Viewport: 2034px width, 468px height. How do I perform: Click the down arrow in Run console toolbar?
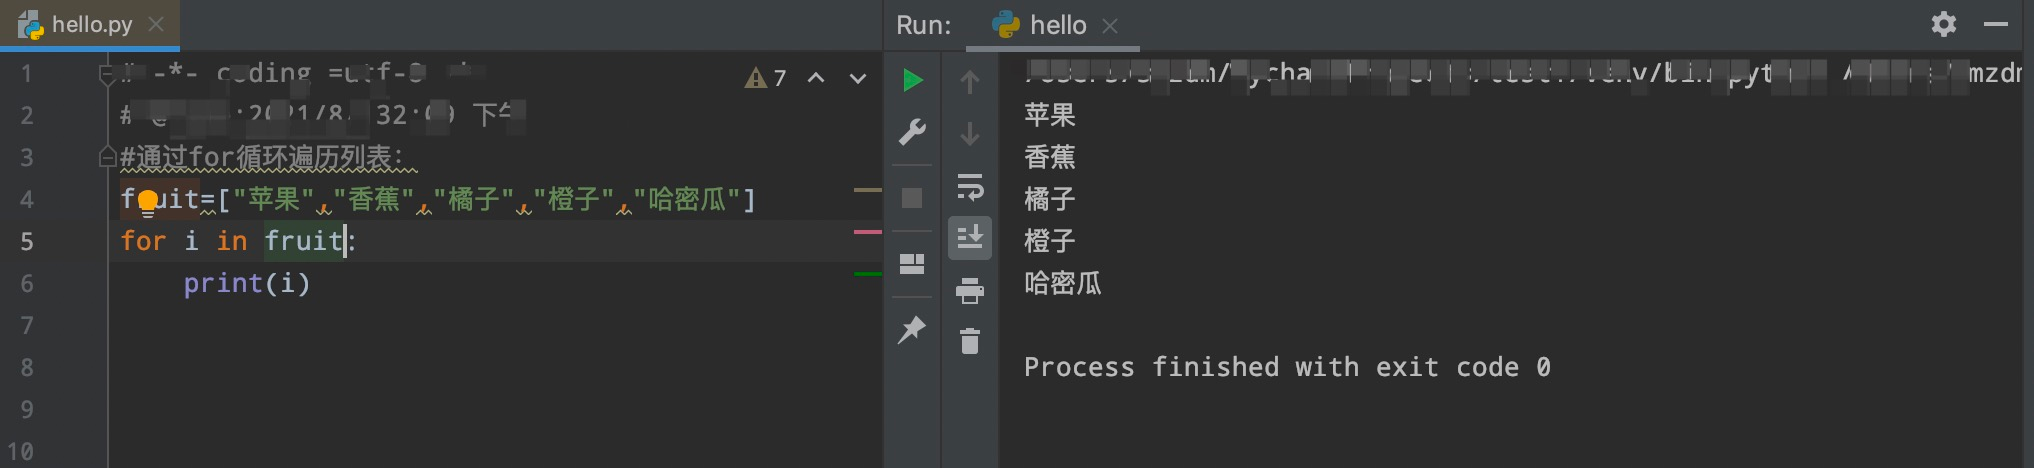pyautogui.click(x=969, y=134)
